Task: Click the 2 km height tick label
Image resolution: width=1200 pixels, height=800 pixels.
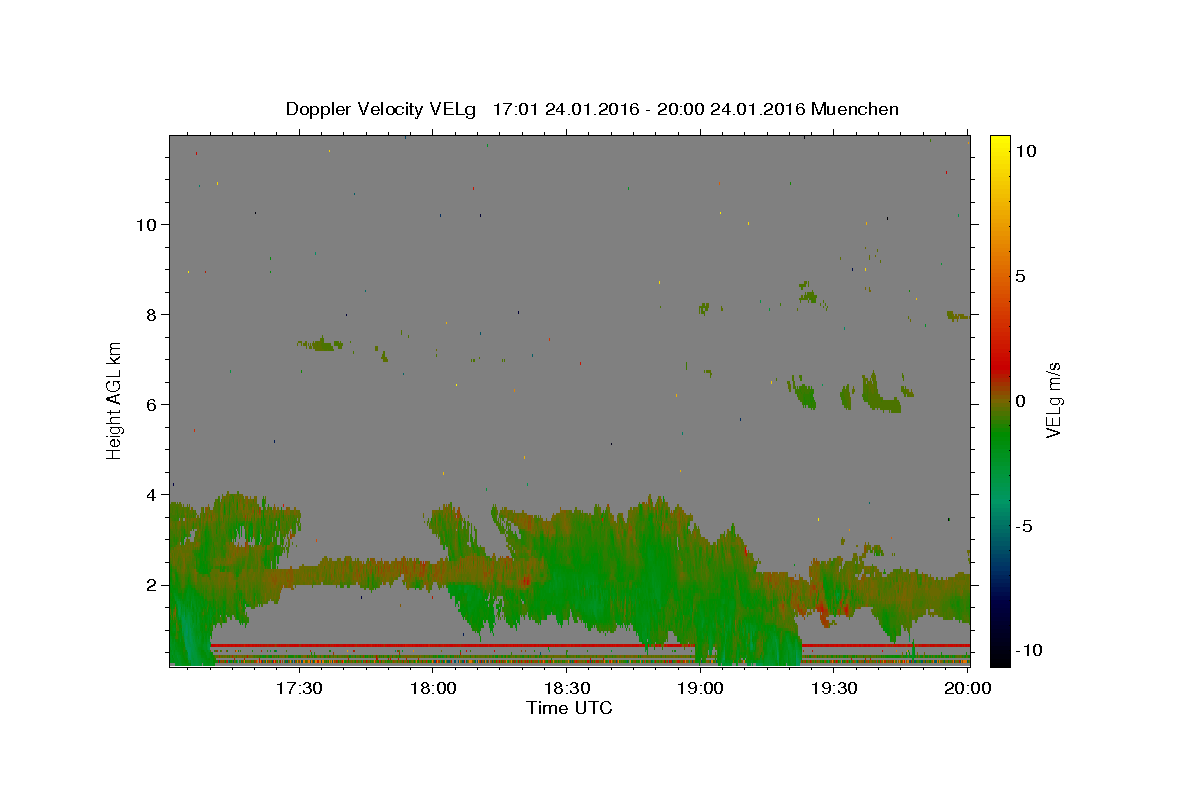Action: [150, 584]
